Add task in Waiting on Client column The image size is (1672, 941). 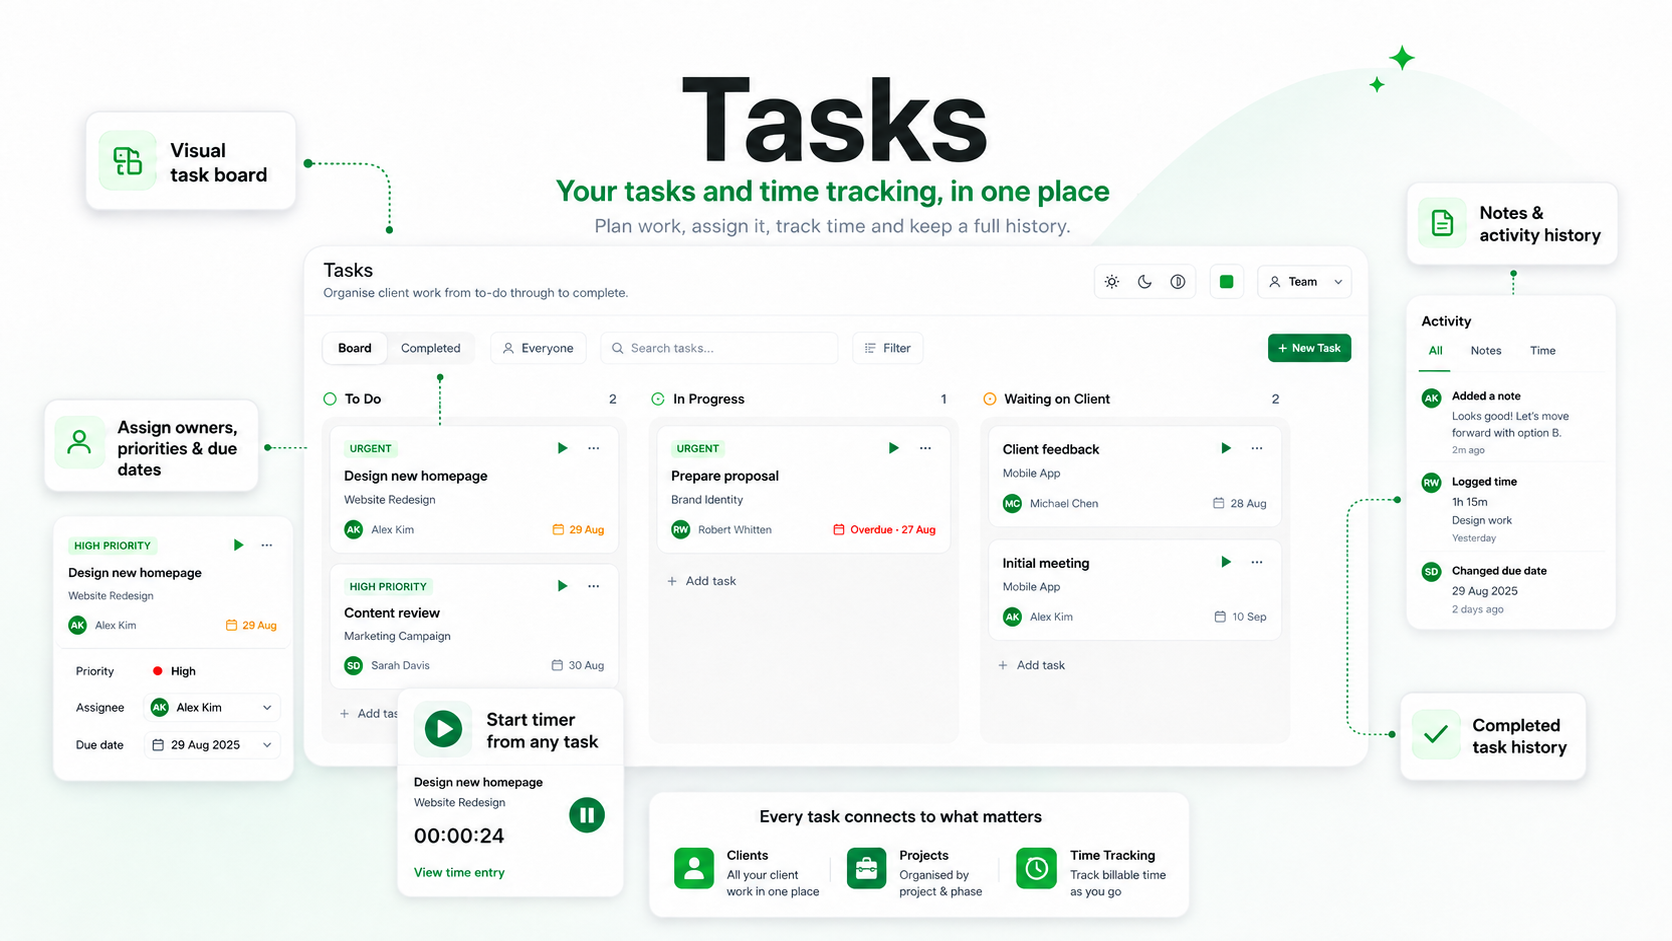tap(1031, 665)
